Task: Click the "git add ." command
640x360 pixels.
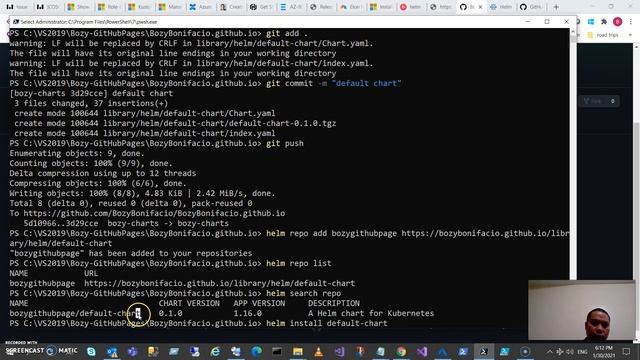Action: coord(287,33)
